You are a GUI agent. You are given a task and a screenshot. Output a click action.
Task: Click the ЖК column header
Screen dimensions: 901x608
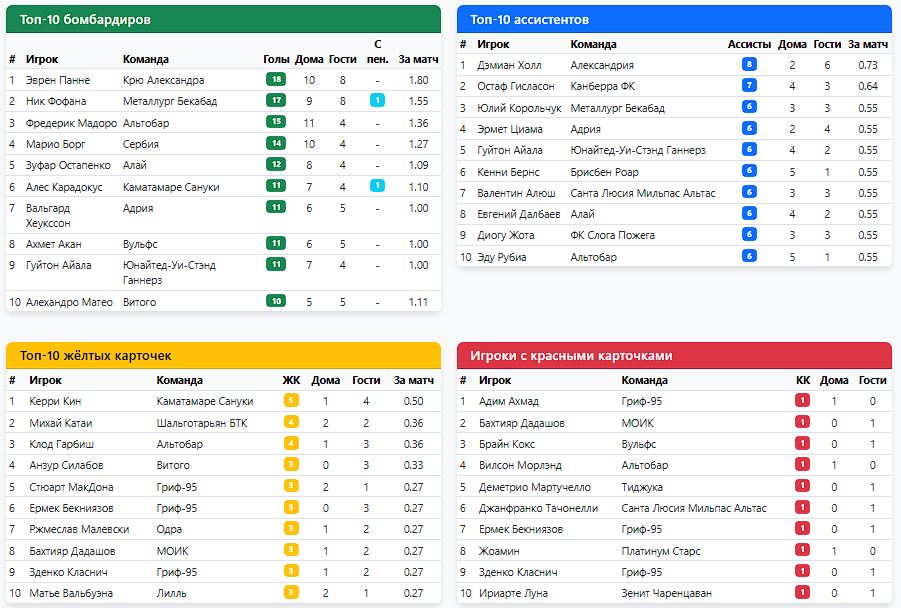(291, 380)
